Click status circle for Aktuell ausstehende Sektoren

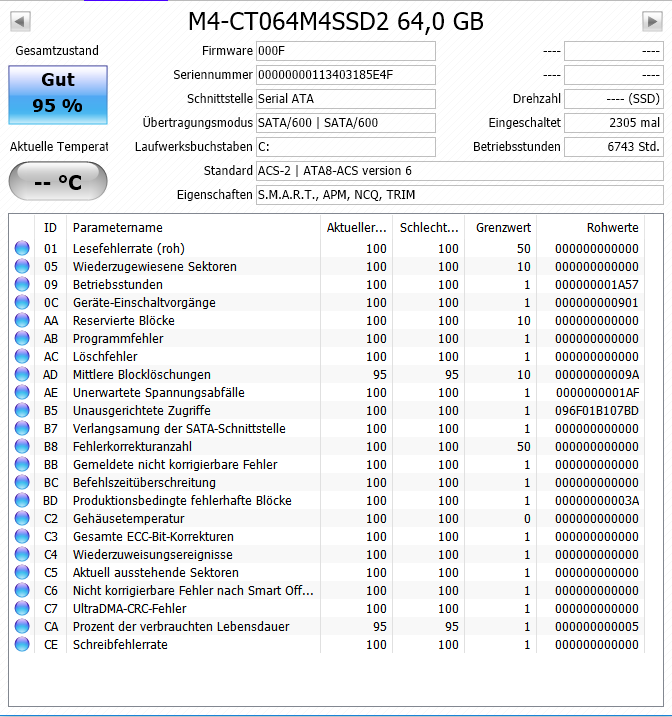coord(22,573)
